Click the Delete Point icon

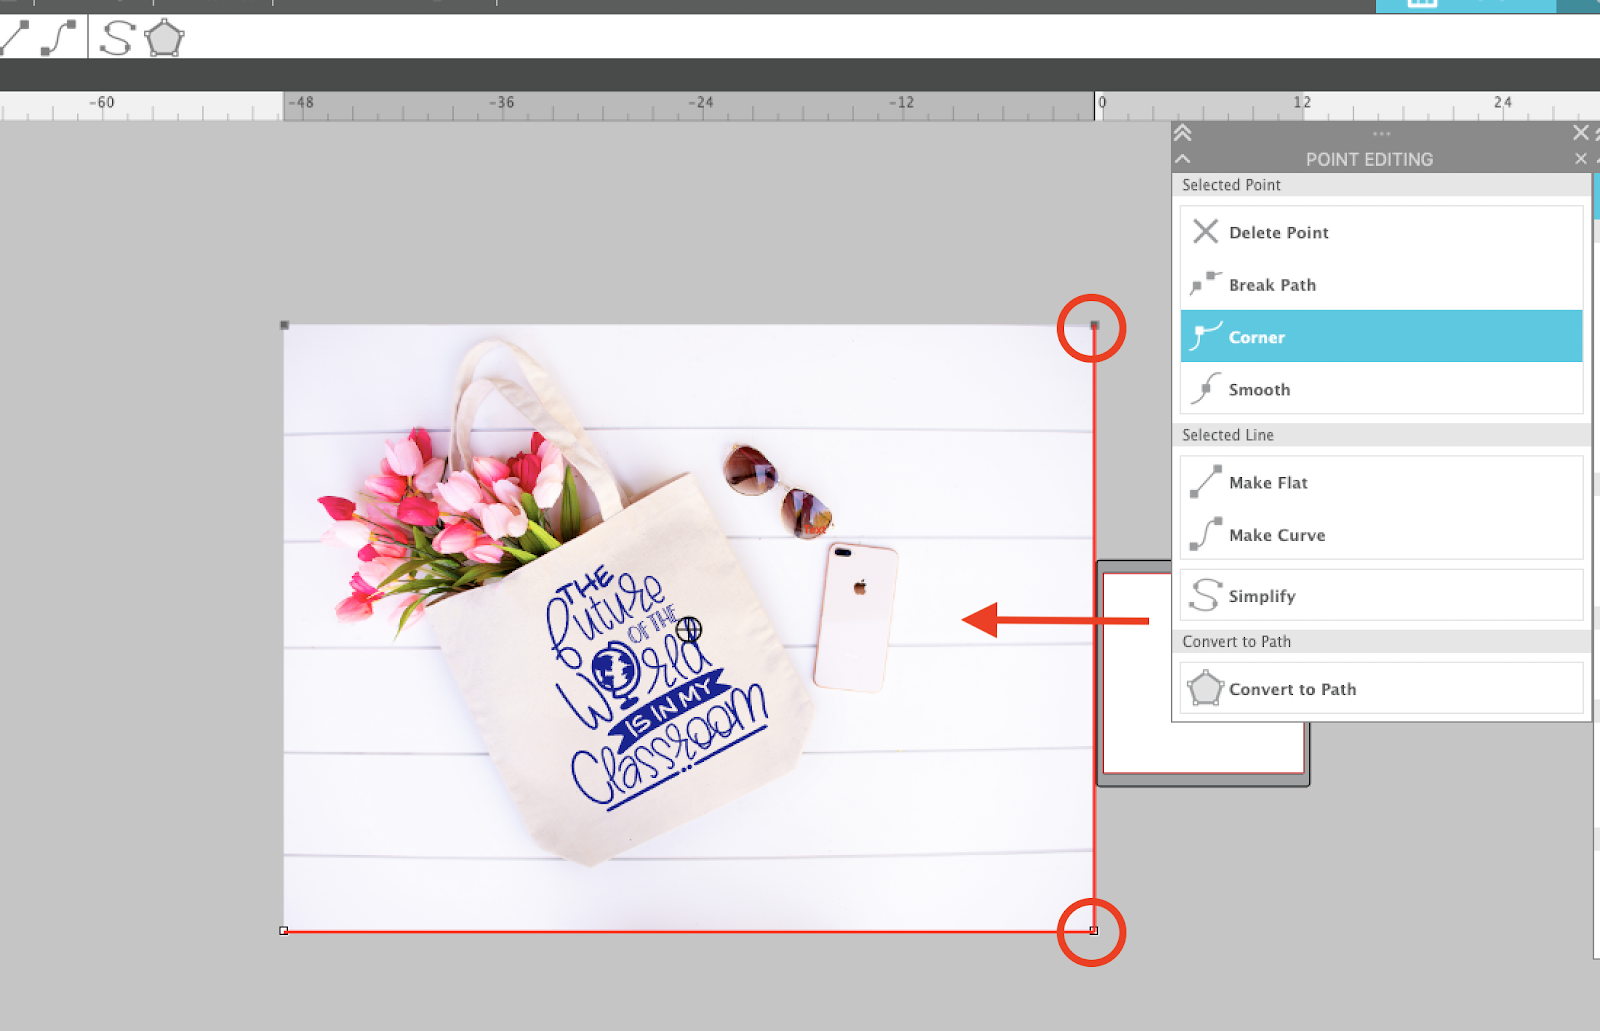pyautogui.click(x=1206, y=232)
